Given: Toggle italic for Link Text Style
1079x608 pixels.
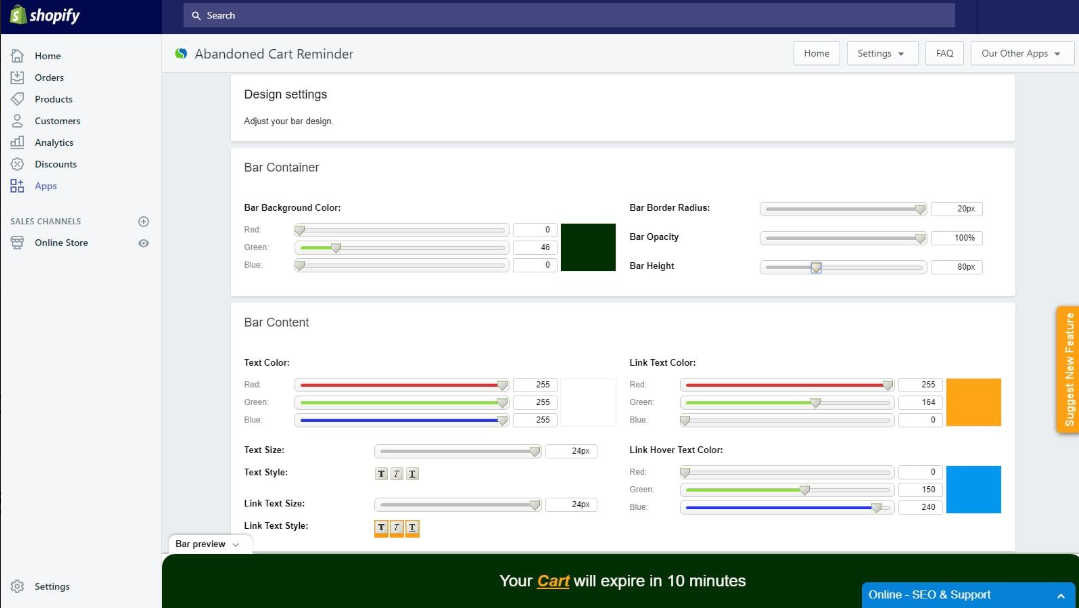Looking at the screenshot, I should 396,528.
